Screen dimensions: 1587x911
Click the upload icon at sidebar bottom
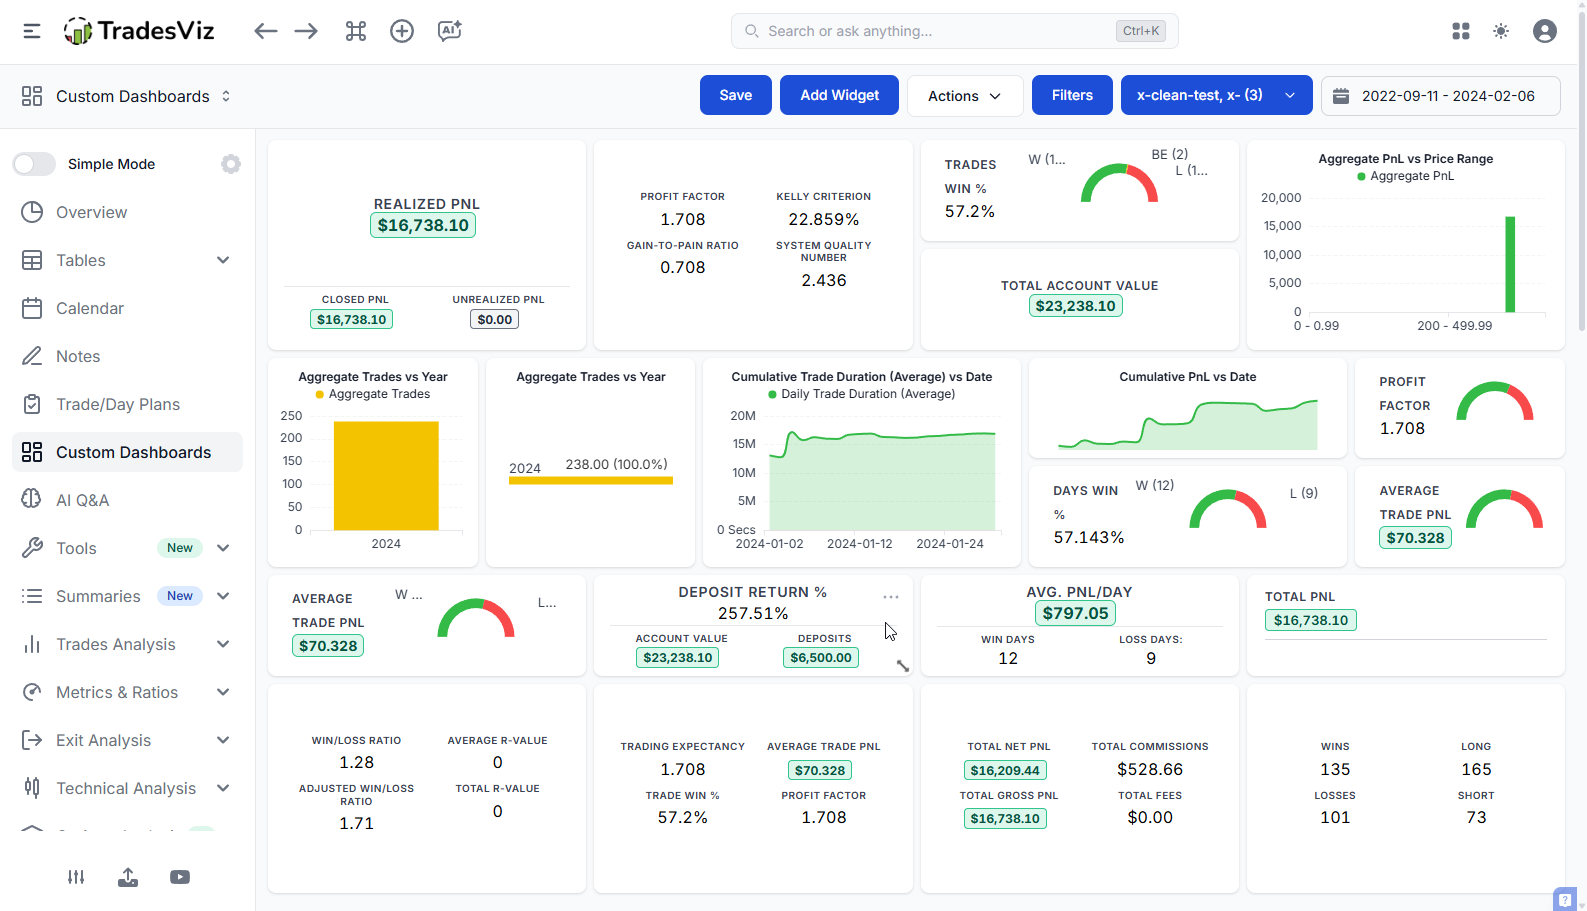pos(128,877)
